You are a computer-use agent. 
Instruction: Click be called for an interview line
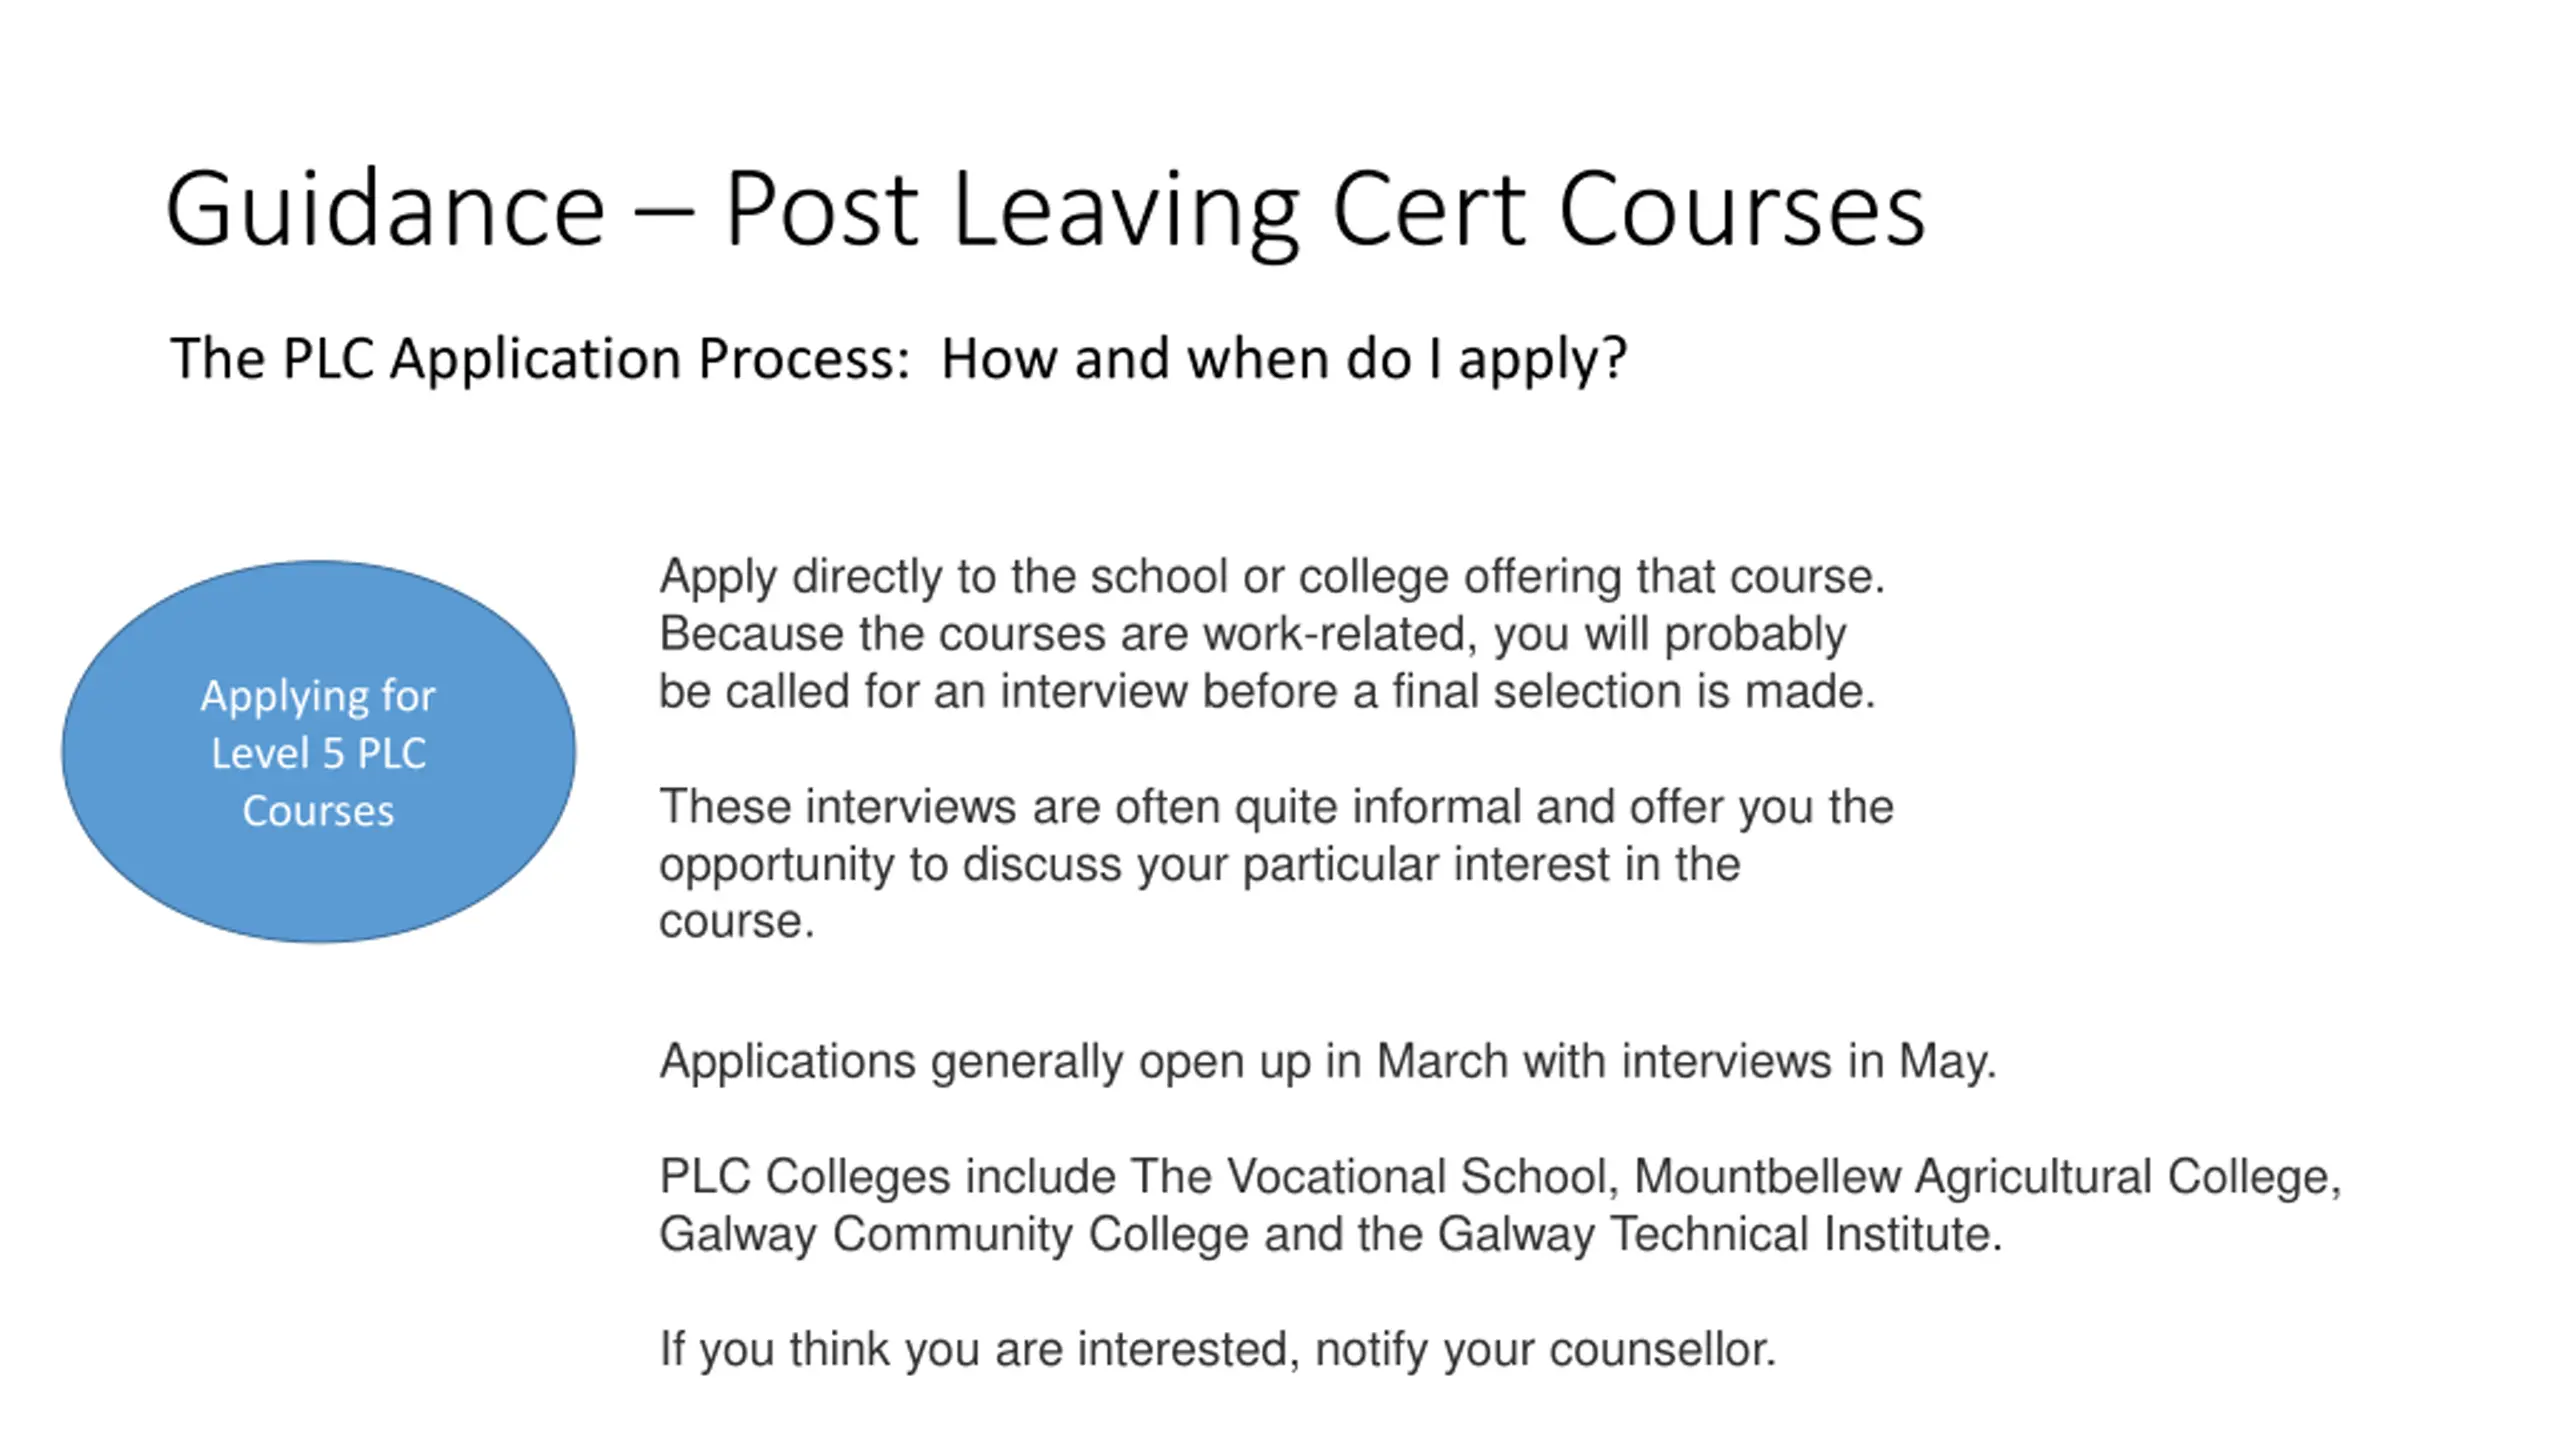1267,692
